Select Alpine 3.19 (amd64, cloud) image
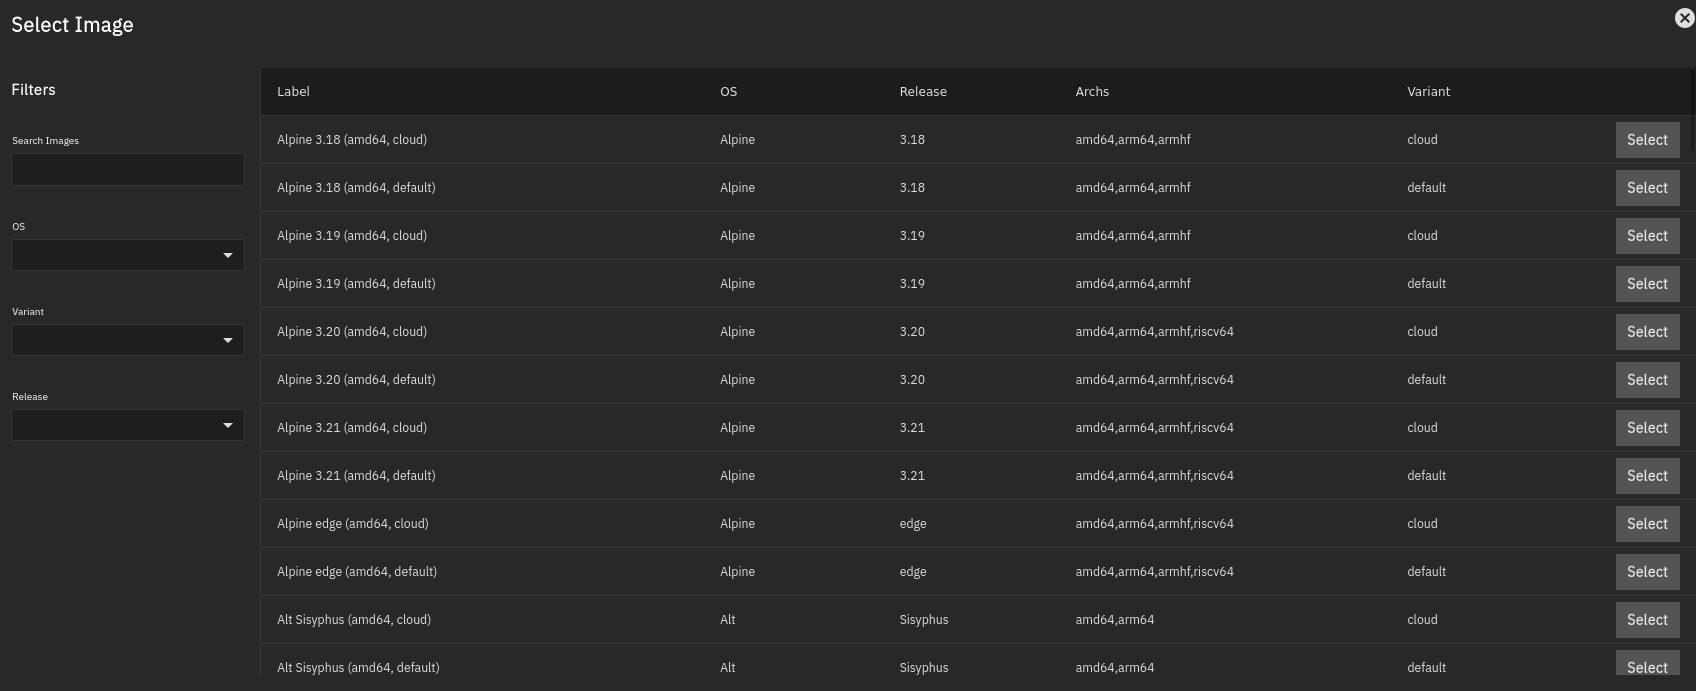Screen dimensions: 1696x691 tap(1647, 236)
